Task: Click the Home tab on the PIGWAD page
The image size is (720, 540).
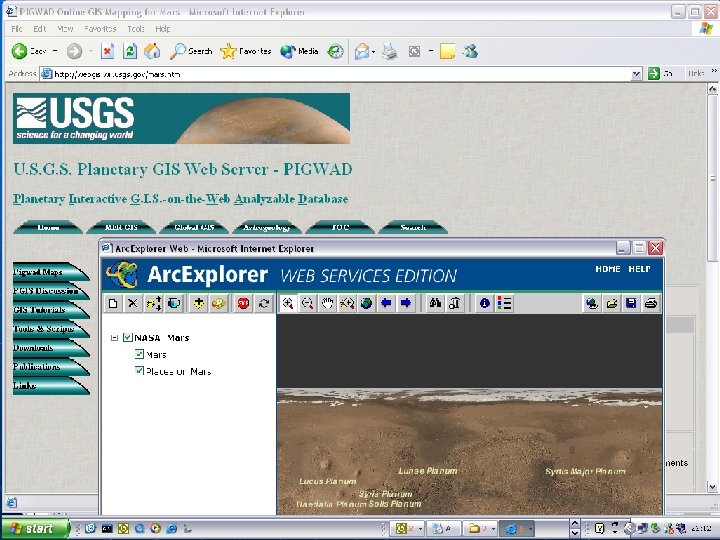Action: (48, 227)
